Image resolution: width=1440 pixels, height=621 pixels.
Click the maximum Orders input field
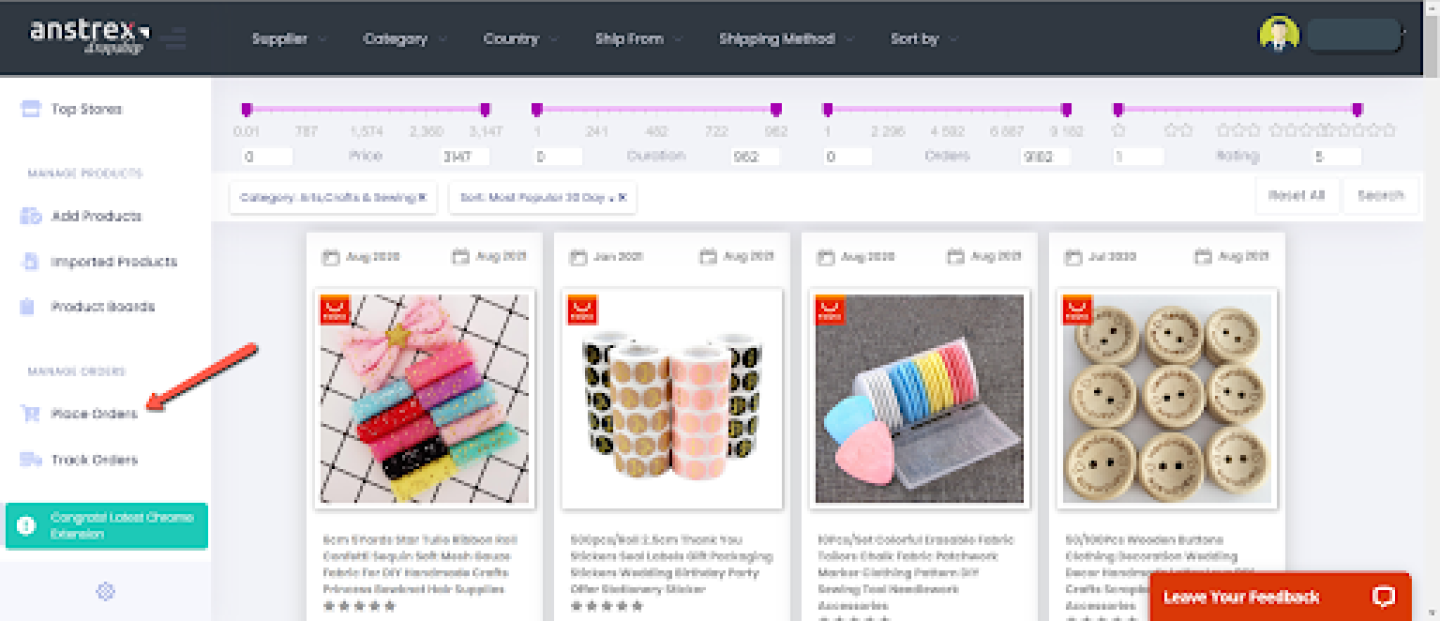[x=1046, y=157]
